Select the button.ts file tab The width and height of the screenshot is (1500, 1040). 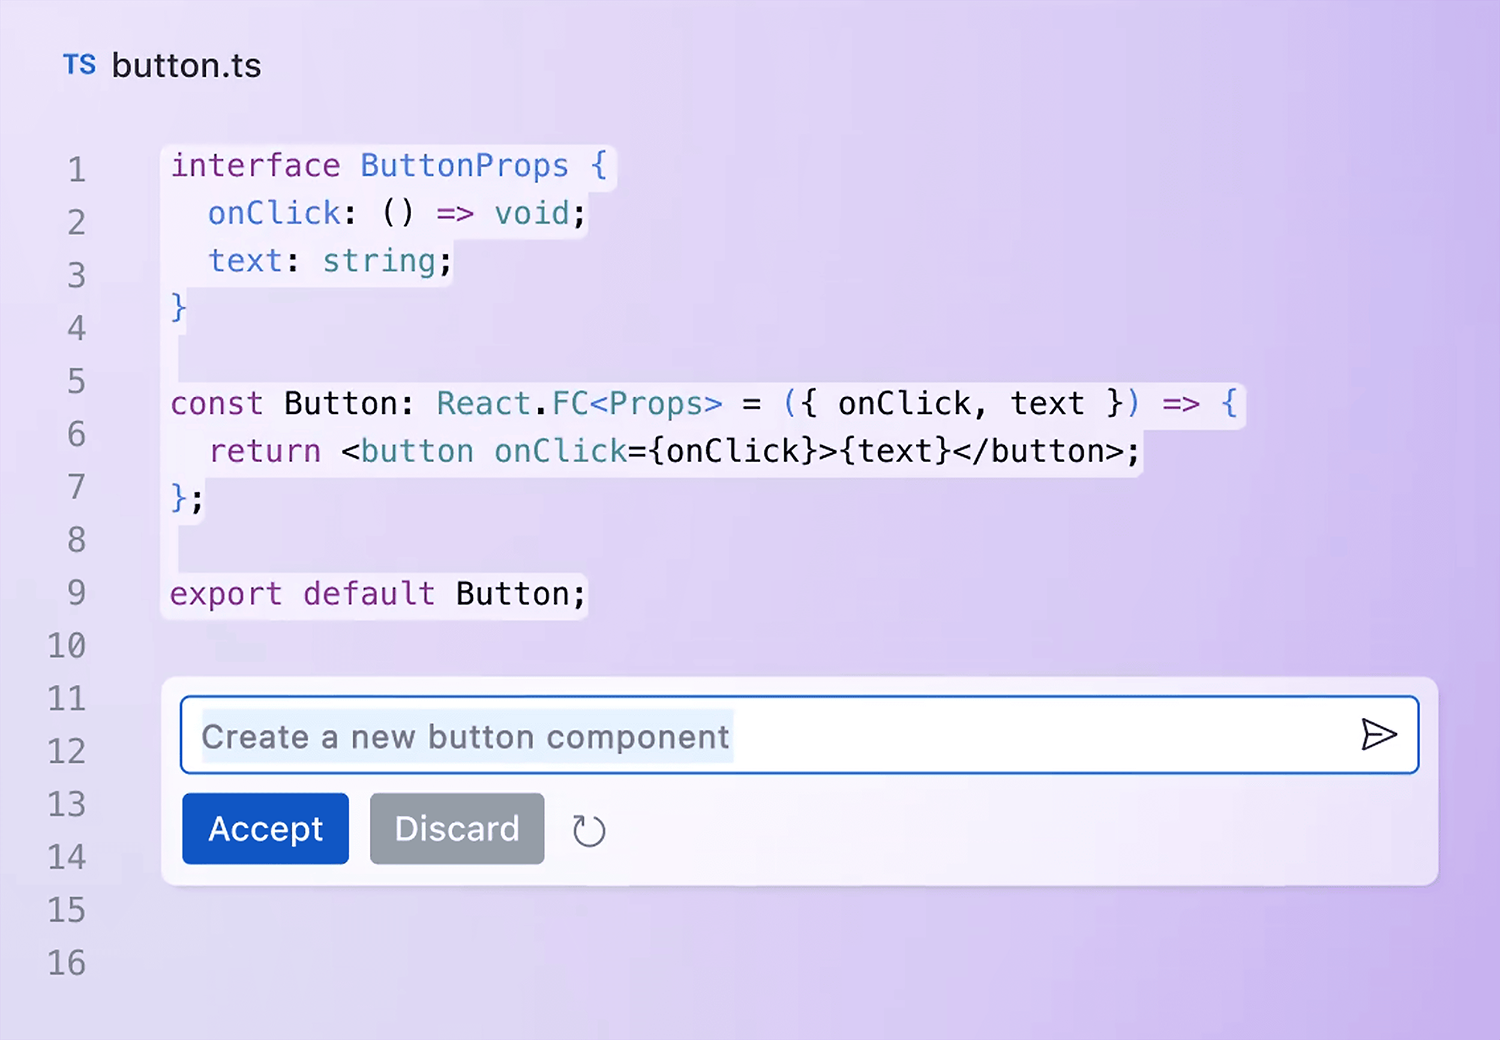coord(162,65)
